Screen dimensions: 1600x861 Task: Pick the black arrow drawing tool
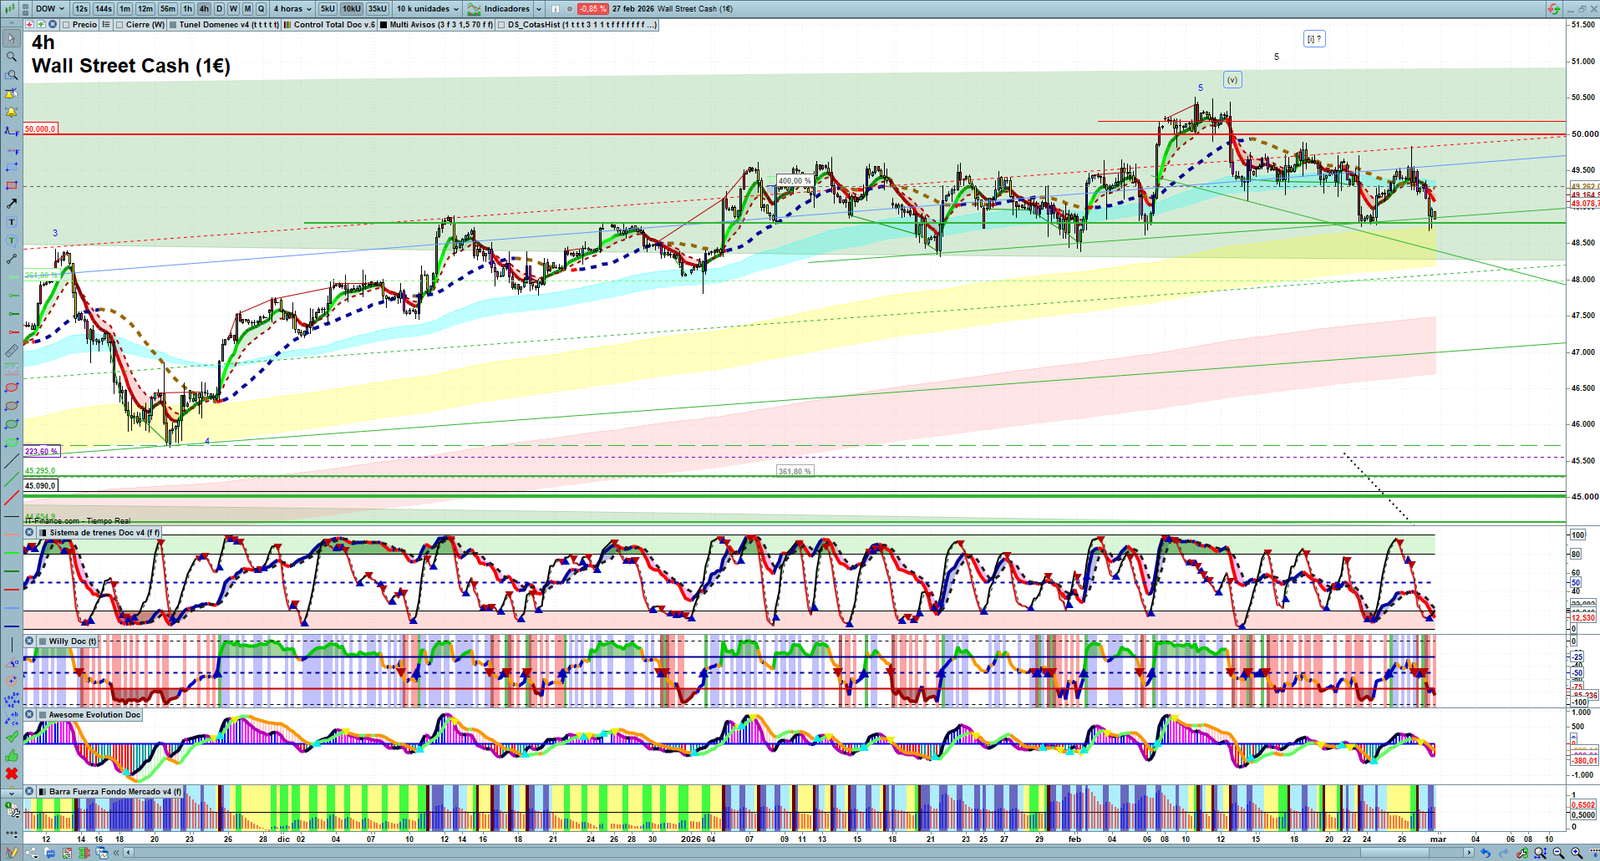[11, 204]
